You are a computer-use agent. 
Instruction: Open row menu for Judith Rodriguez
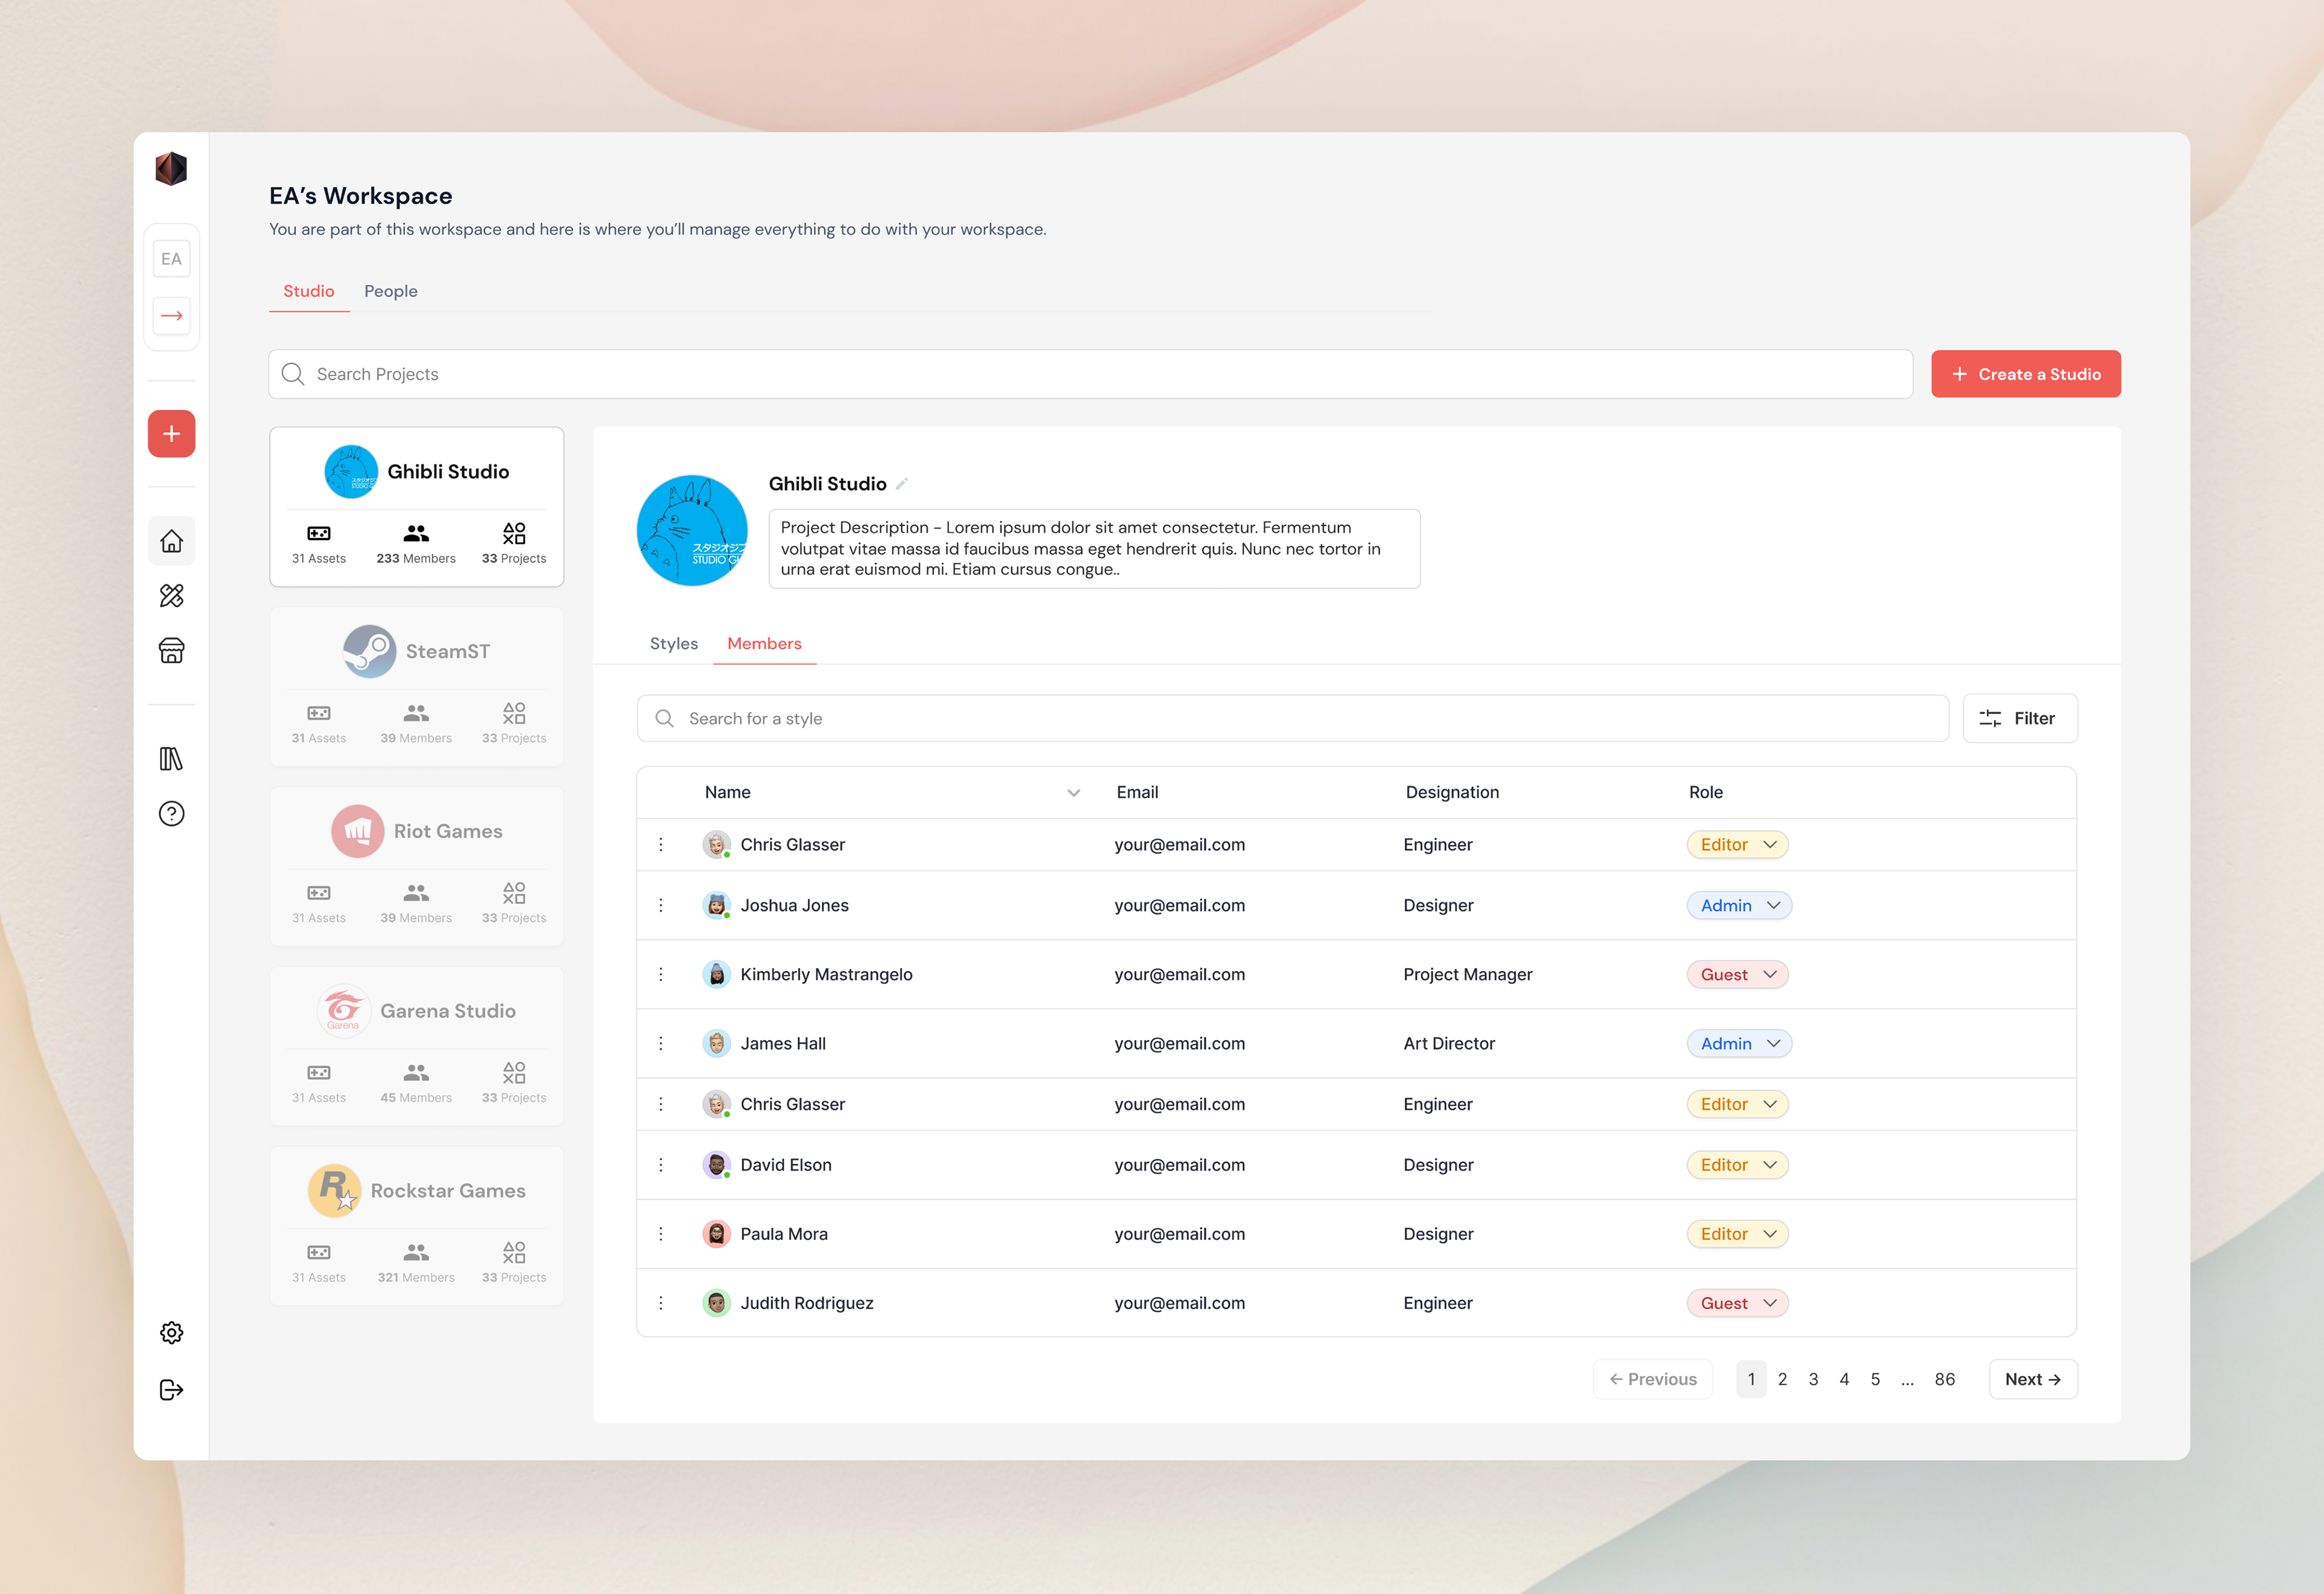(x=661, y=1303)
